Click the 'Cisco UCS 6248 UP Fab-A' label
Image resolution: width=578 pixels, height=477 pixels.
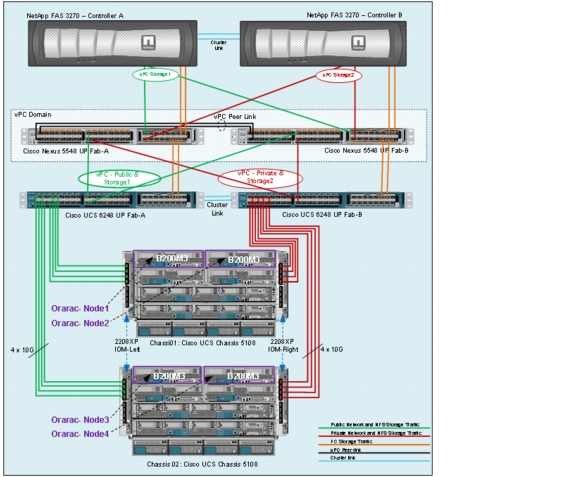pos(105,215)
